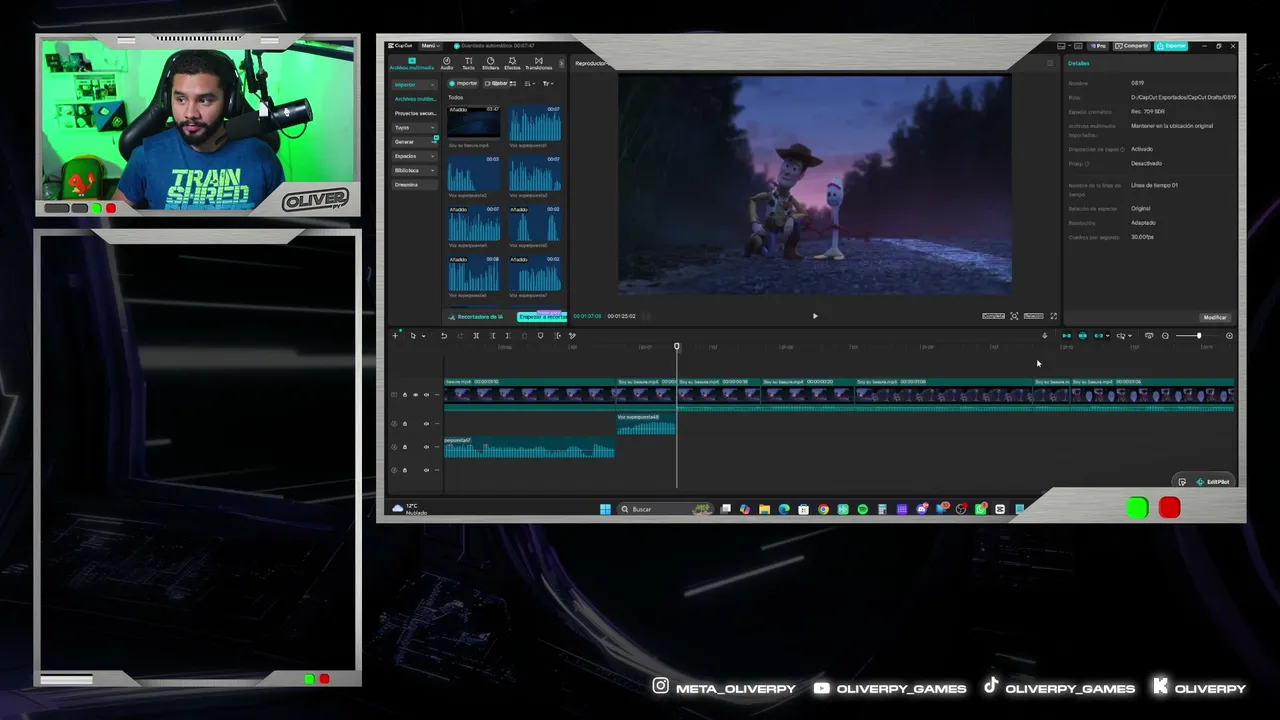Open Google Chrome from the taskbar
The image size is (1280, 720).
pyautogui.click(x=823, y=509)
